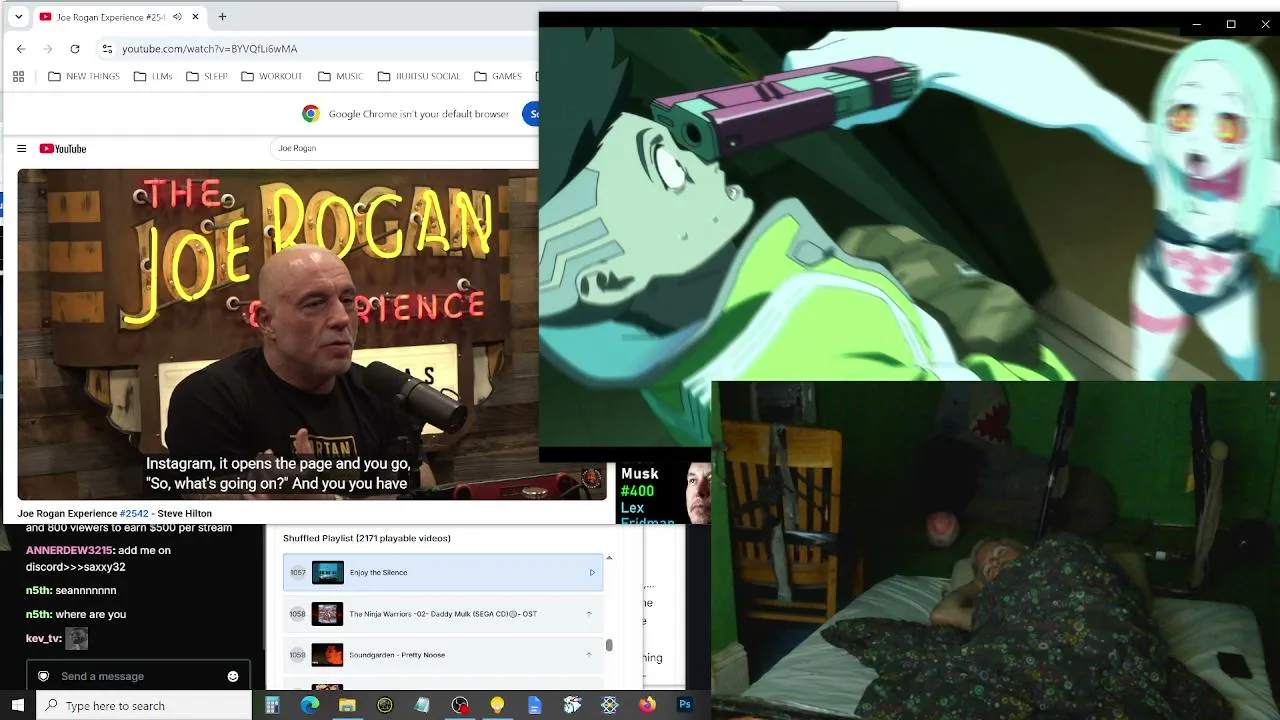
Task: Mute the tab audio speaker icon
Action: click(177, 17)
